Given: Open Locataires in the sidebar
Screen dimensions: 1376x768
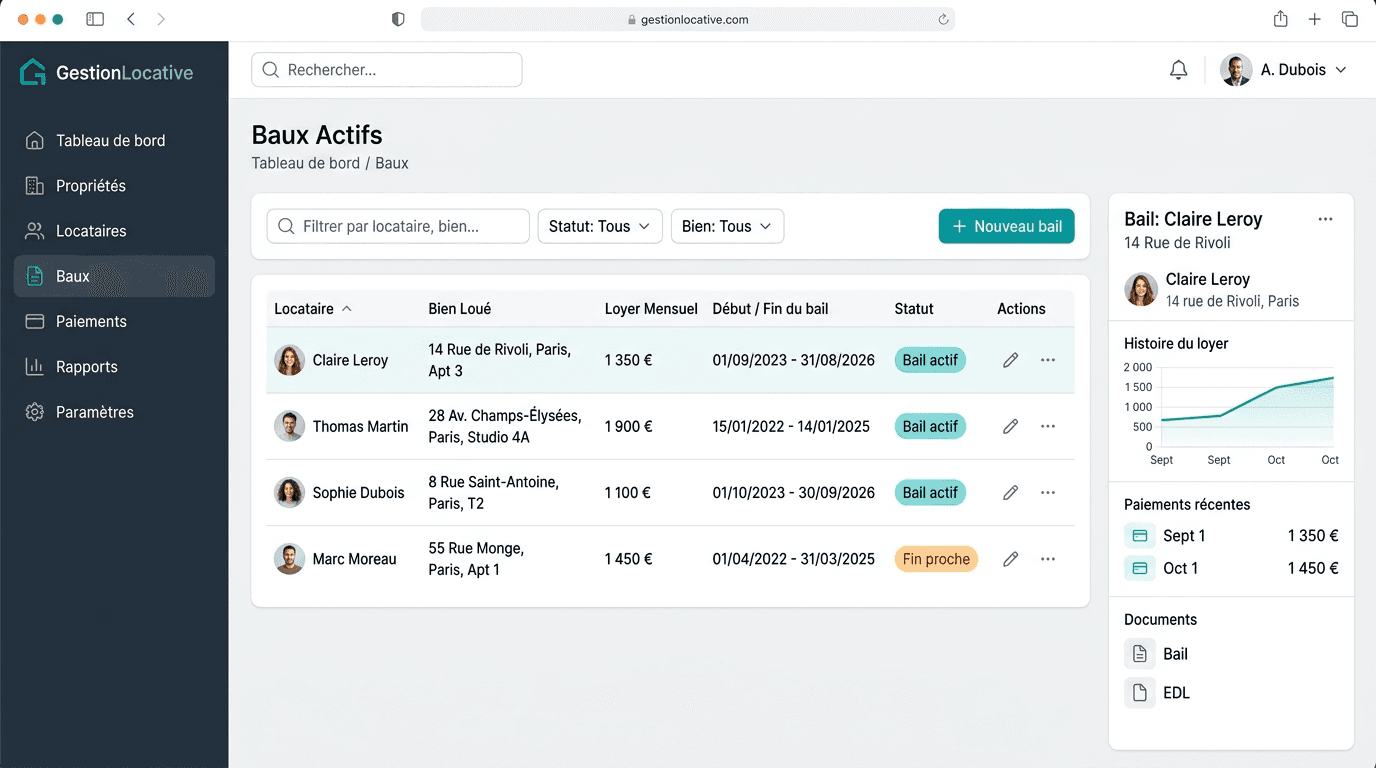Looking at the screenshot, I should 91,231.
